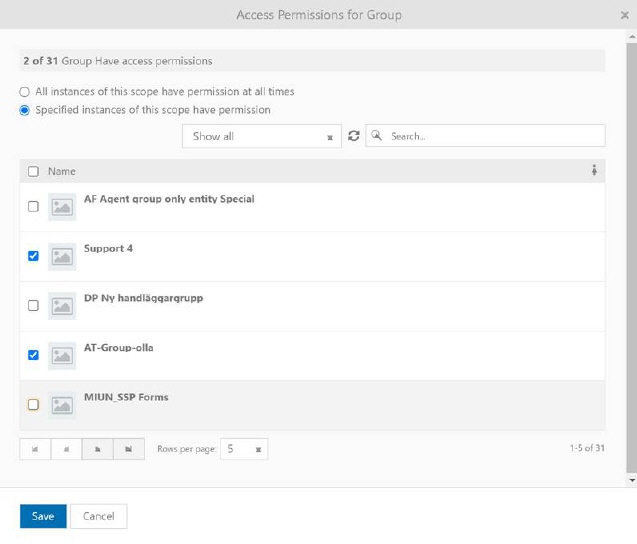Click the person icon in the Name header
The height and width of the screenshot is (544, 637).
click(594, 171)
